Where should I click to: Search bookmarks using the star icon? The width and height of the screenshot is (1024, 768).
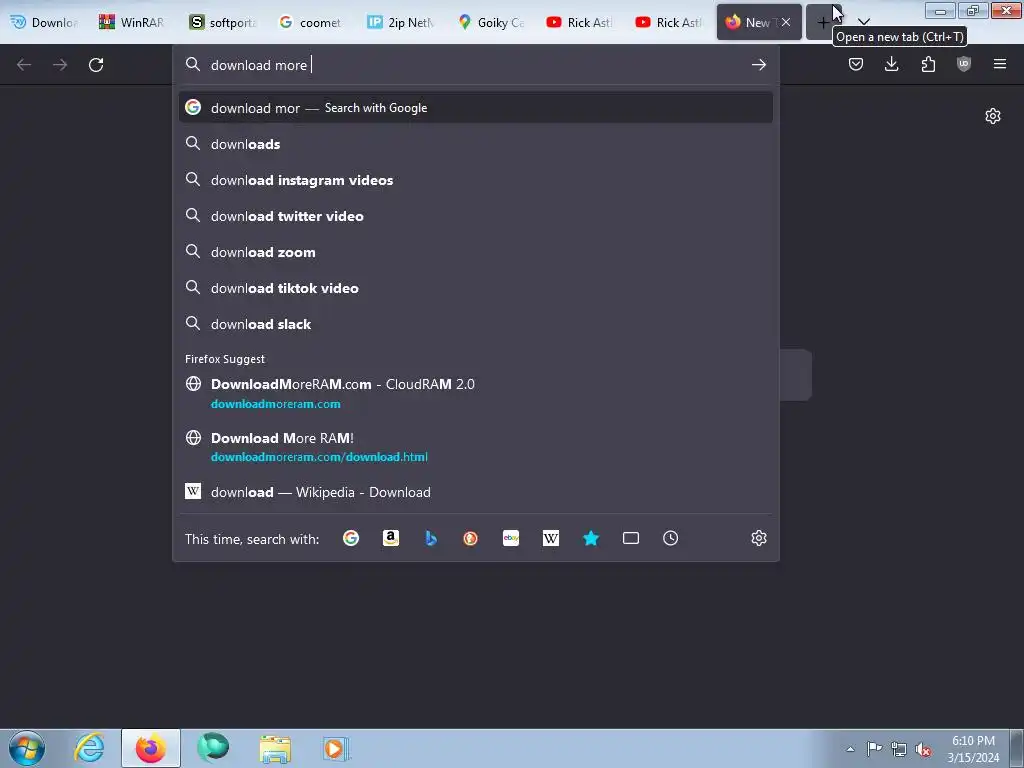click(x=591, y=538)
